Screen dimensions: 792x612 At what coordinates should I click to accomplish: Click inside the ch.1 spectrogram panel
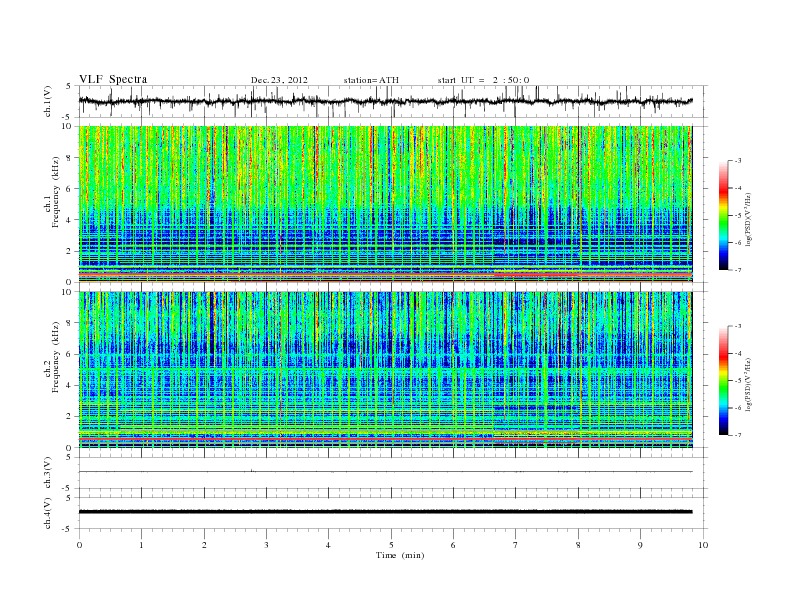point(385,204)
